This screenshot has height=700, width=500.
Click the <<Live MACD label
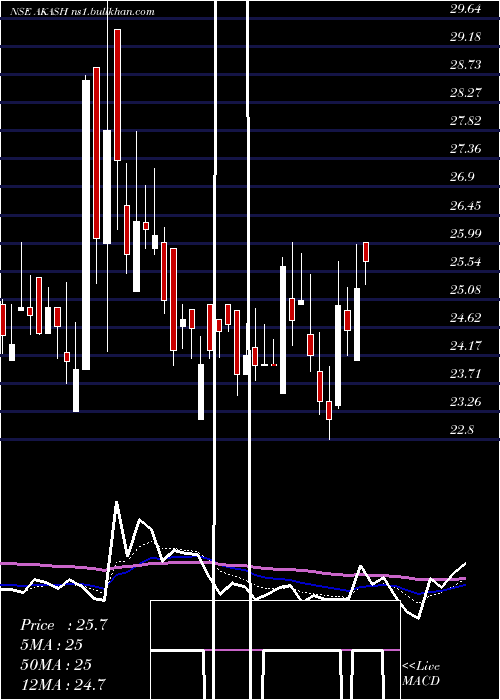(x=421, y=674)
